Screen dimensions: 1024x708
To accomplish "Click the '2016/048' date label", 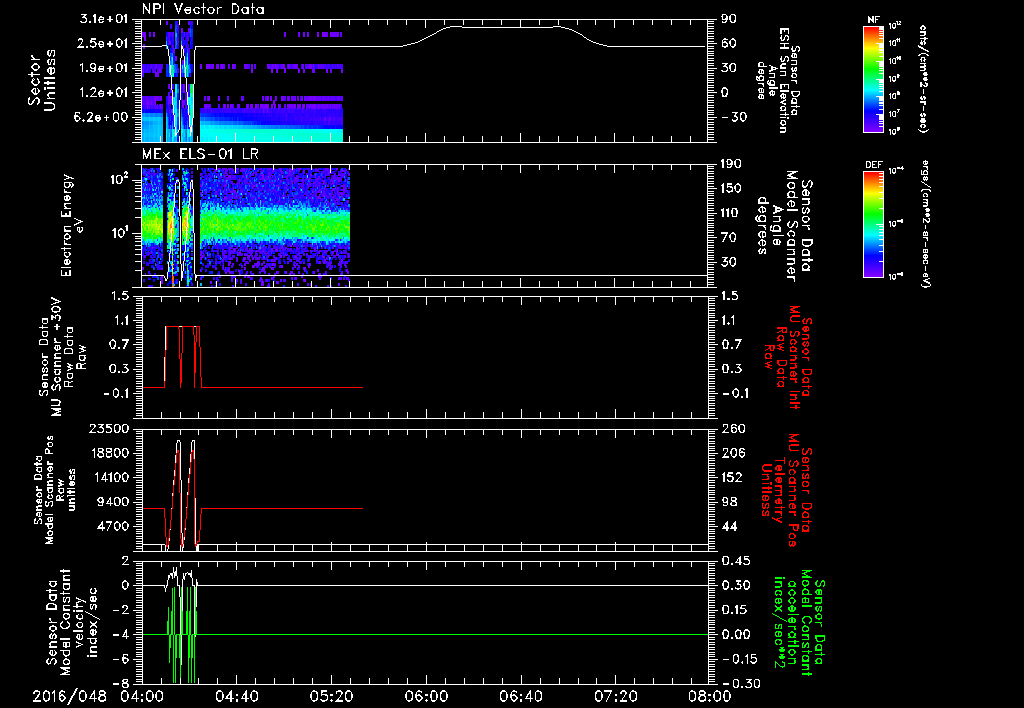I will (69, 696).
